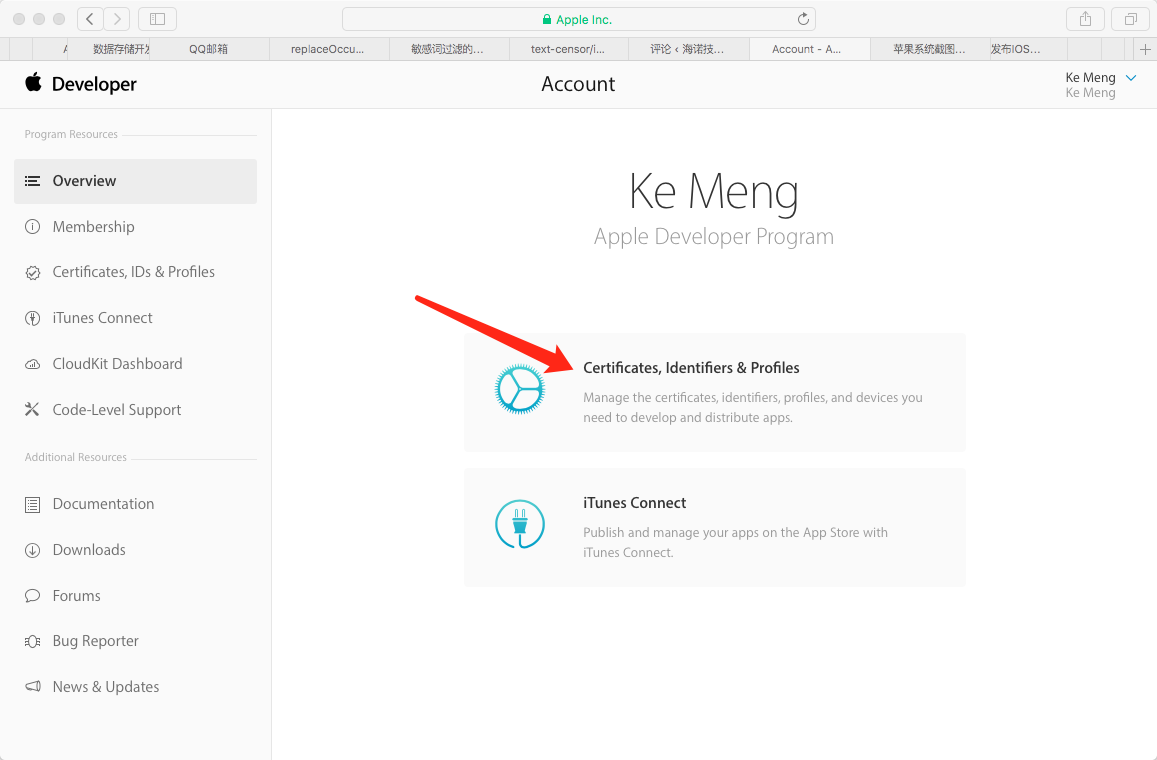
Task: Click the CloudKit Dashboard cloud icon
Action: 32,364
